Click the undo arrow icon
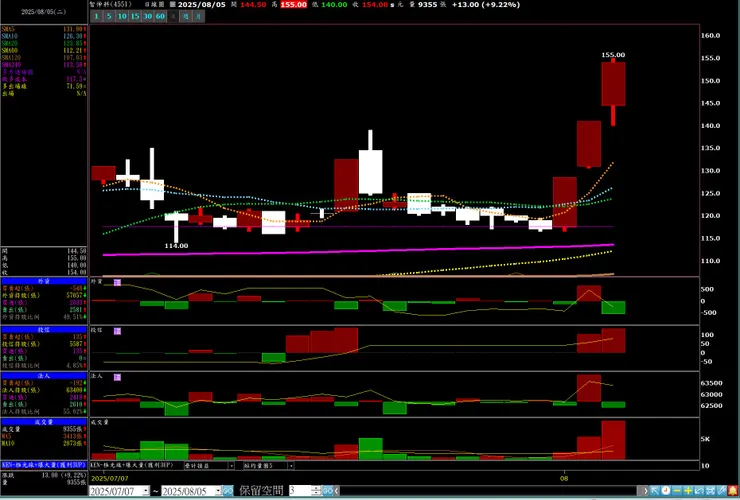The height and width of the screenshot is (500, 740). point(699,491)
